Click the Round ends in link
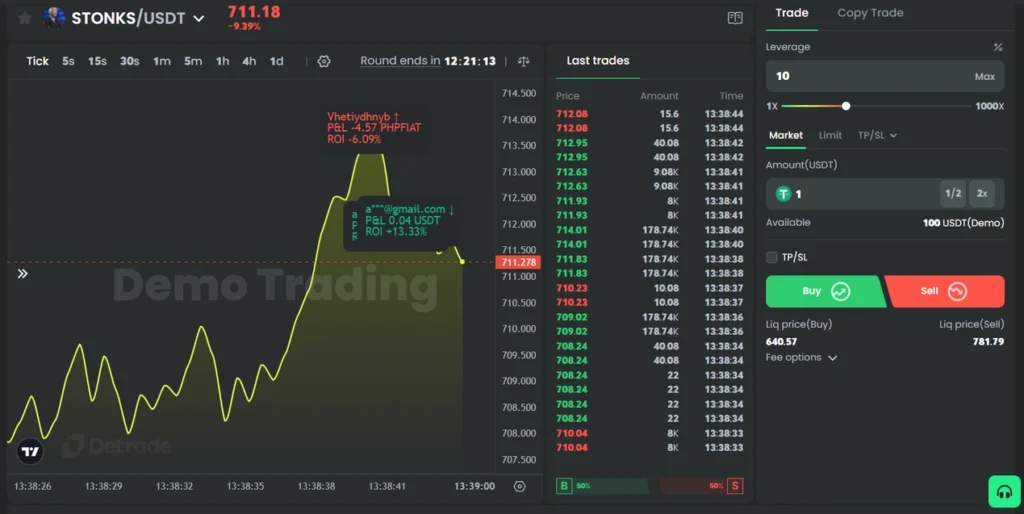1024x514 pixels. click(400, 61)
